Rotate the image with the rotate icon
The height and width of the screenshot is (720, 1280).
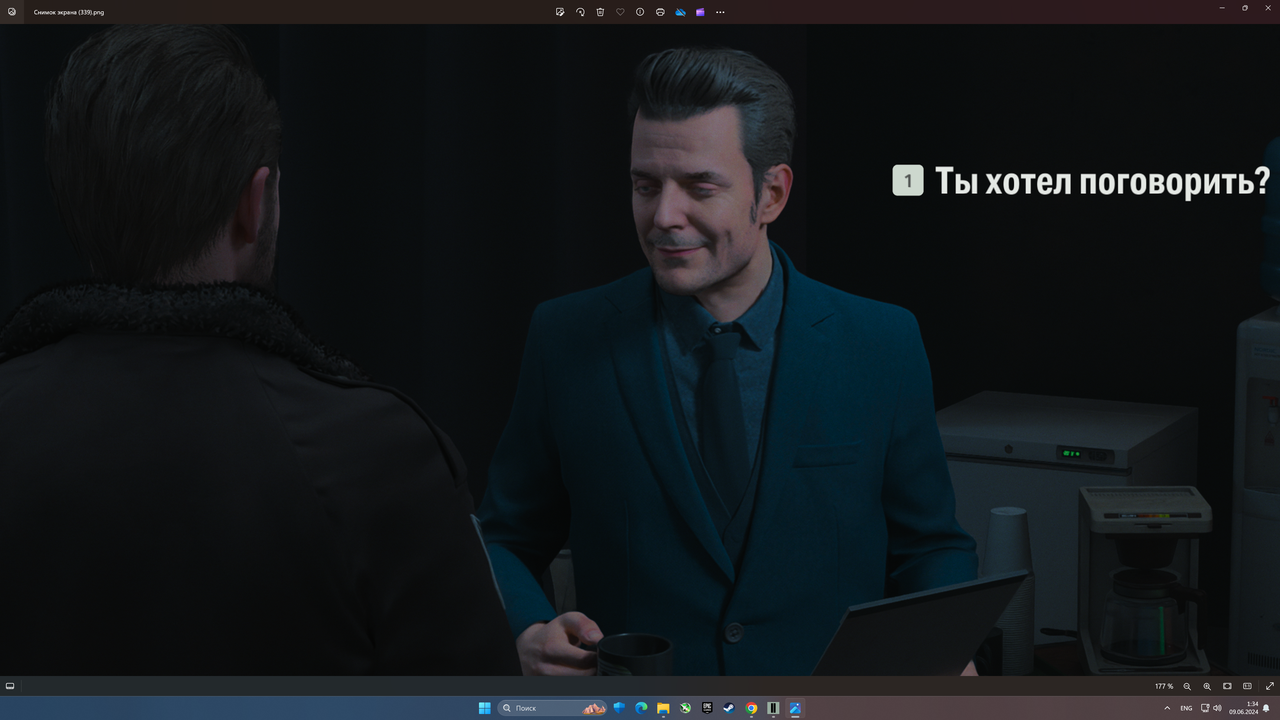[x=580, y=12]
